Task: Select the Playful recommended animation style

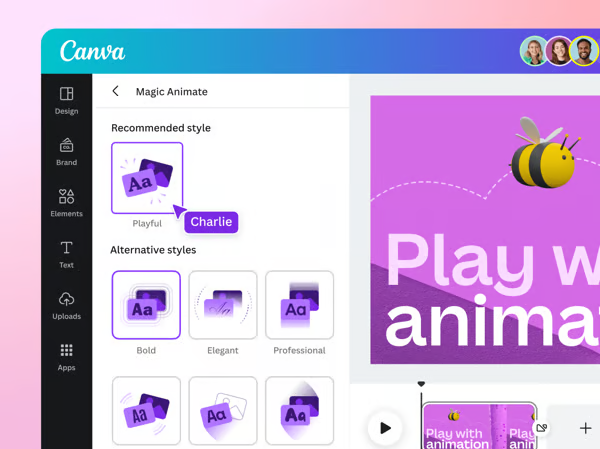Action: tap(147, 178)
